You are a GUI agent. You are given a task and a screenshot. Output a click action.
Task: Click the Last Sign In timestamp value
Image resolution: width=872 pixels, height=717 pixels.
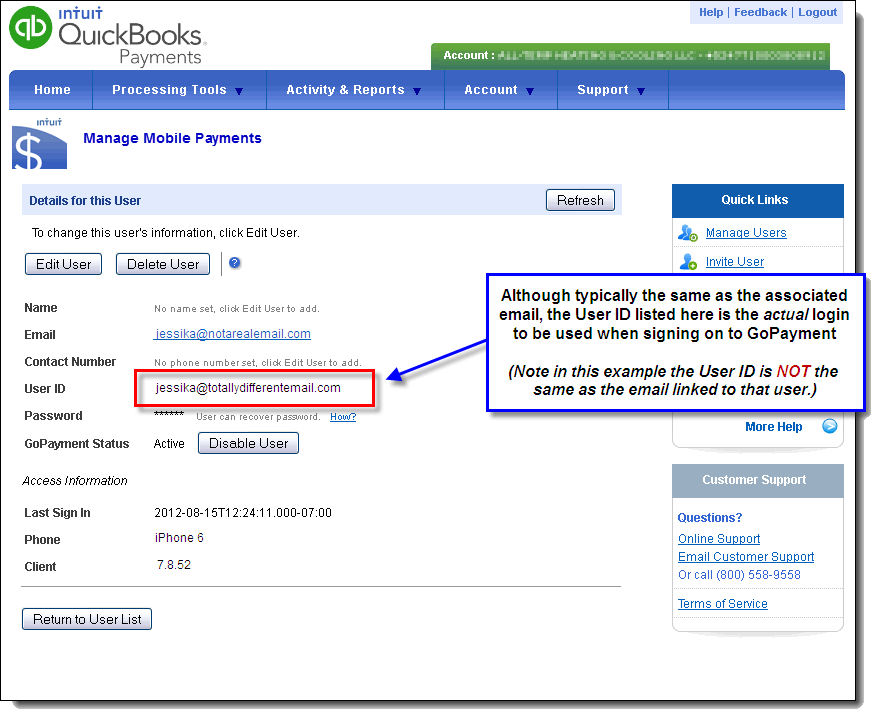pyautogui.click(x=243, y=512)
